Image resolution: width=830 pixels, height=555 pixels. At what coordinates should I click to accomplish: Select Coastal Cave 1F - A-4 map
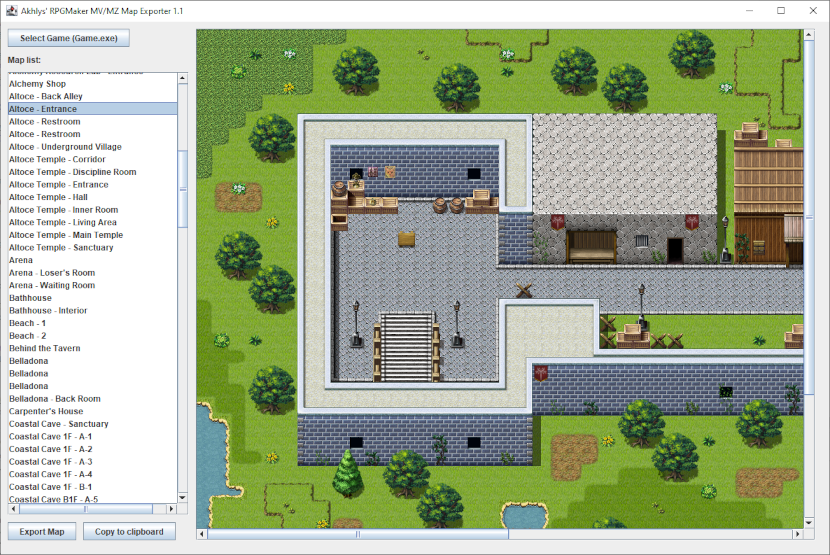coord(93,475)
